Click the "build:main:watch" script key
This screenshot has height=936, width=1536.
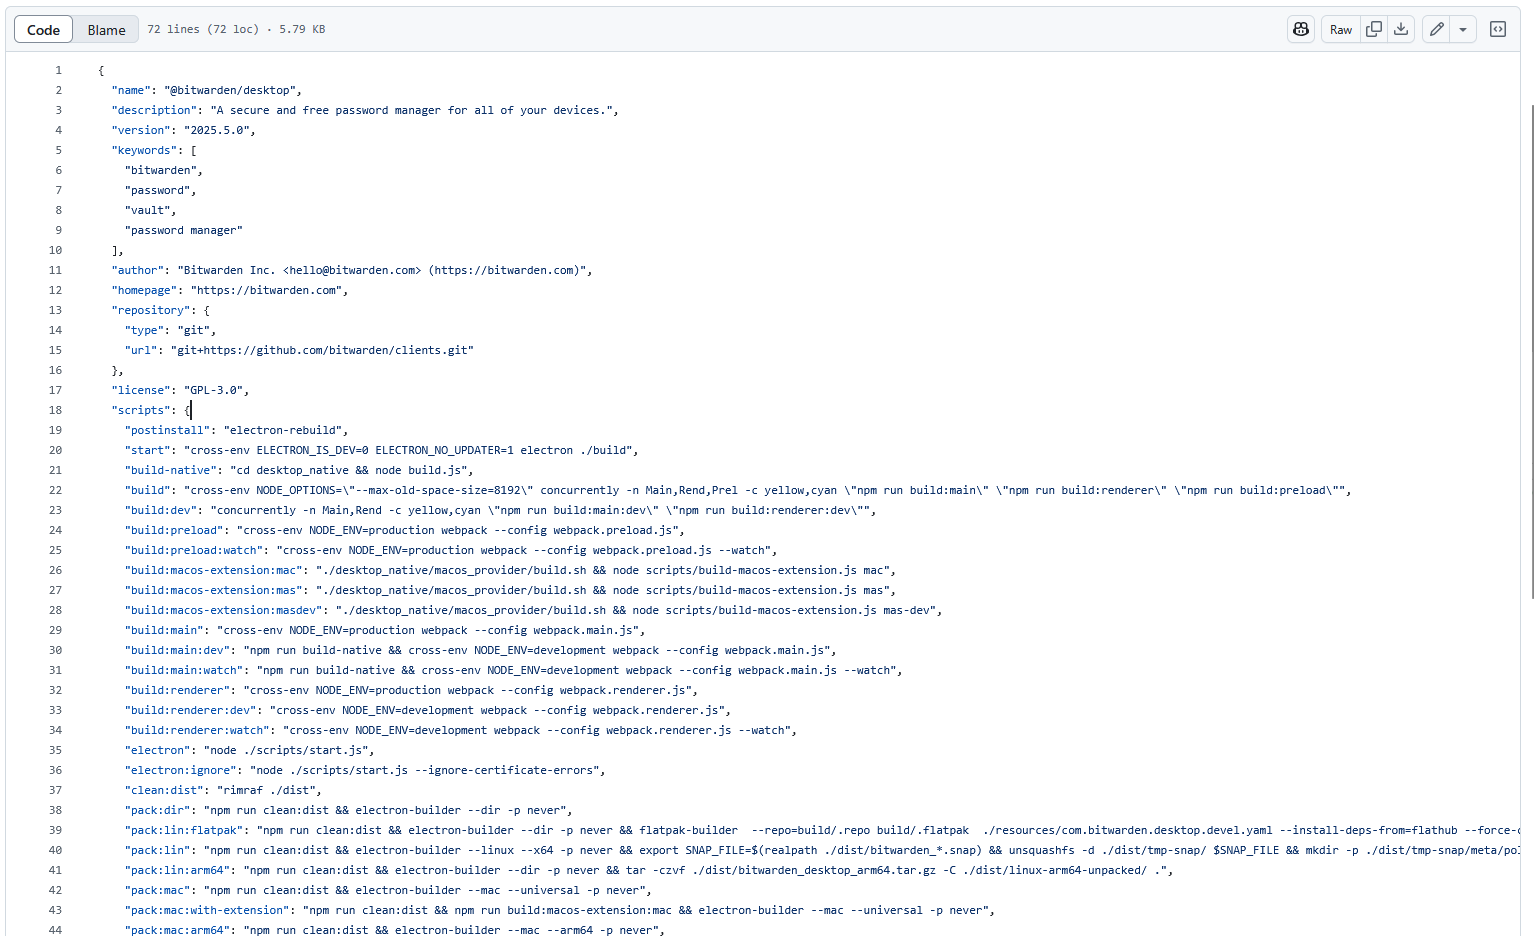(x=183, y=670)
